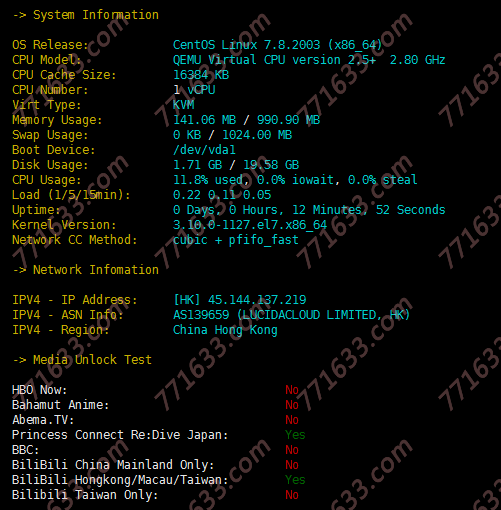Viewport: 501px width, 510px height.
Task: Click the 16384 KB cache size value
Action: (201, 75)
